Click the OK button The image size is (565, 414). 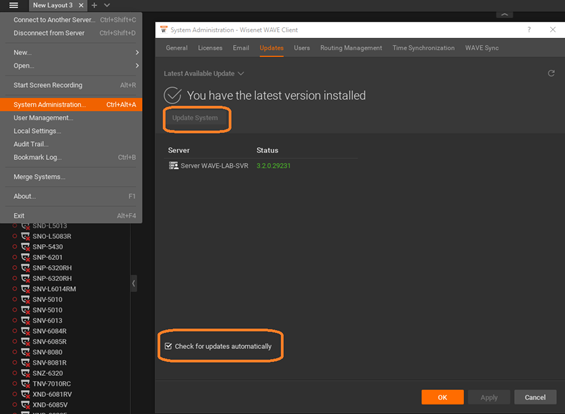(442, 397)
